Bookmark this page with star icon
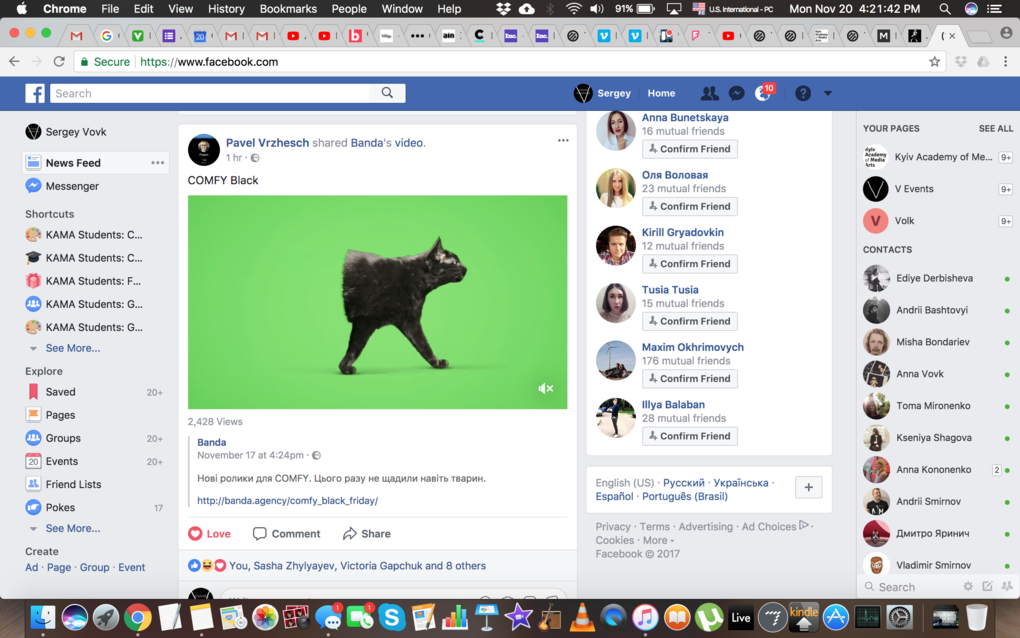1020x638 pixels. click(934, 62)
